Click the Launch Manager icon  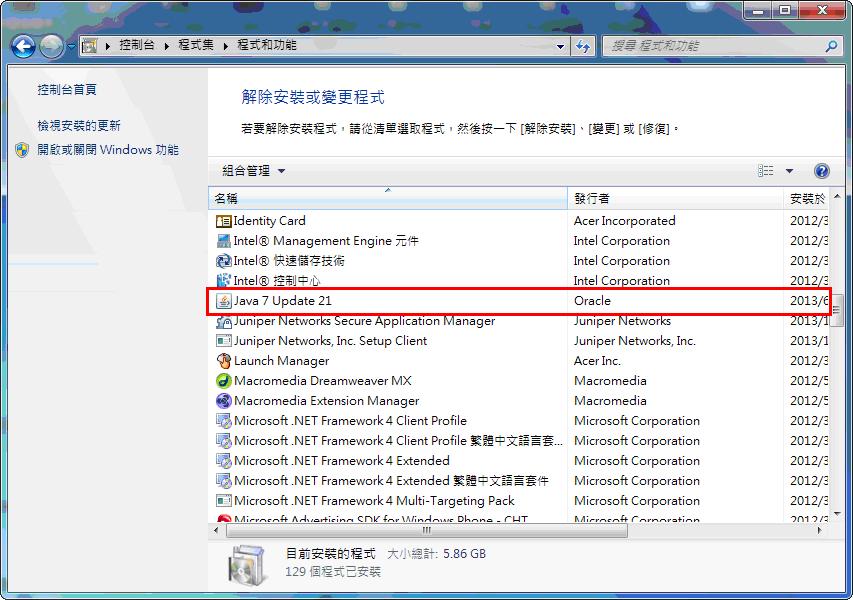pos(224,361)
